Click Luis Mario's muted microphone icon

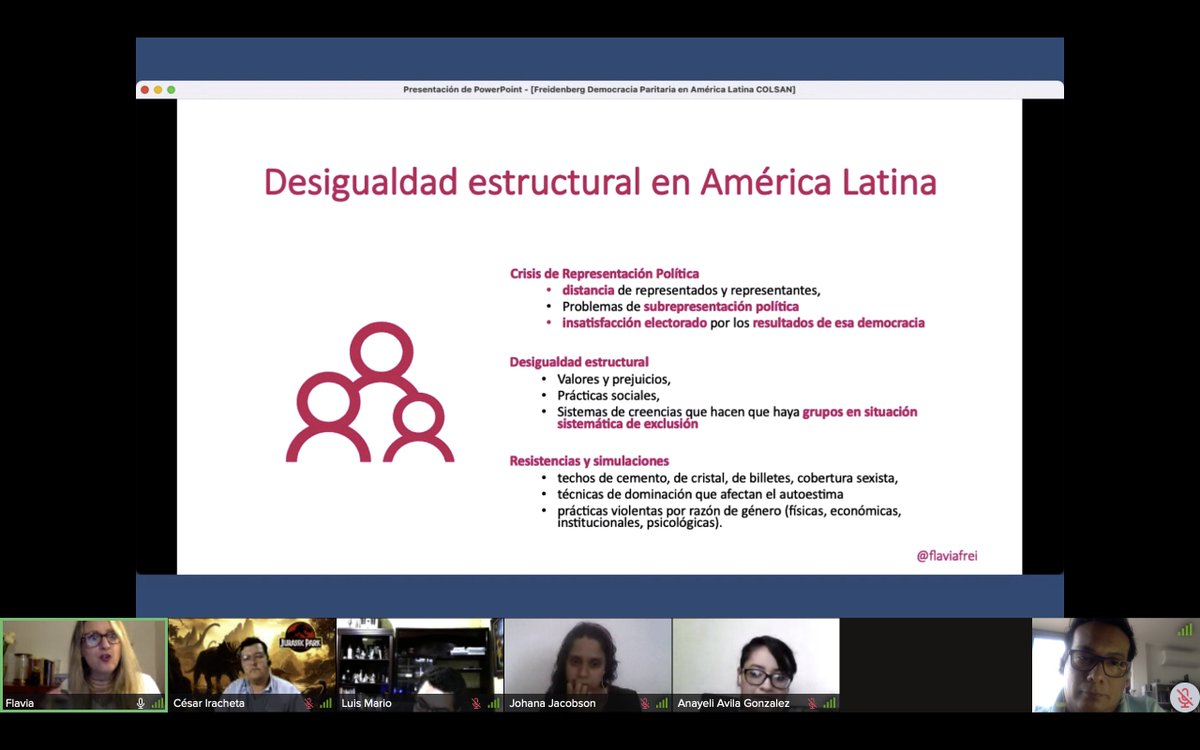pos(476,704)
